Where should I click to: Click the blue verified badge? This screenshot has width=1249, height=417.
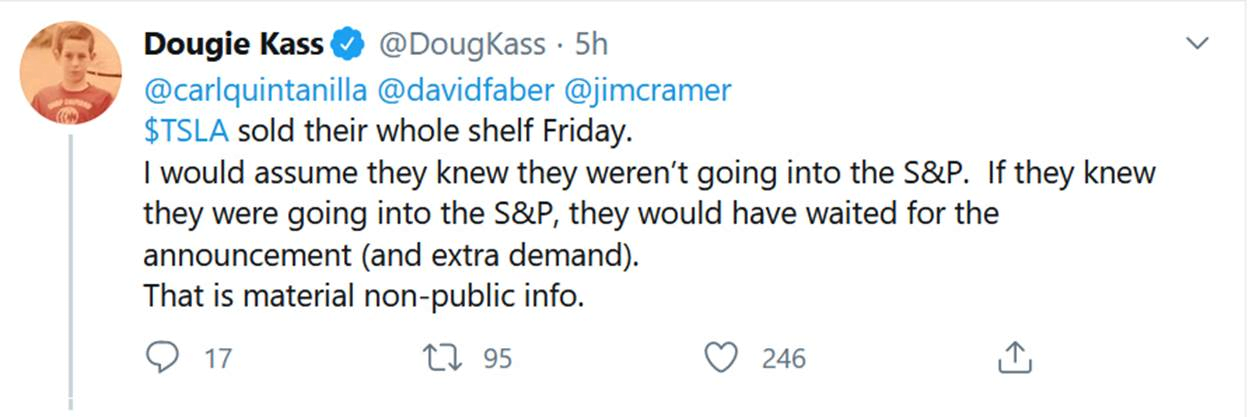[x=346, y=45]
